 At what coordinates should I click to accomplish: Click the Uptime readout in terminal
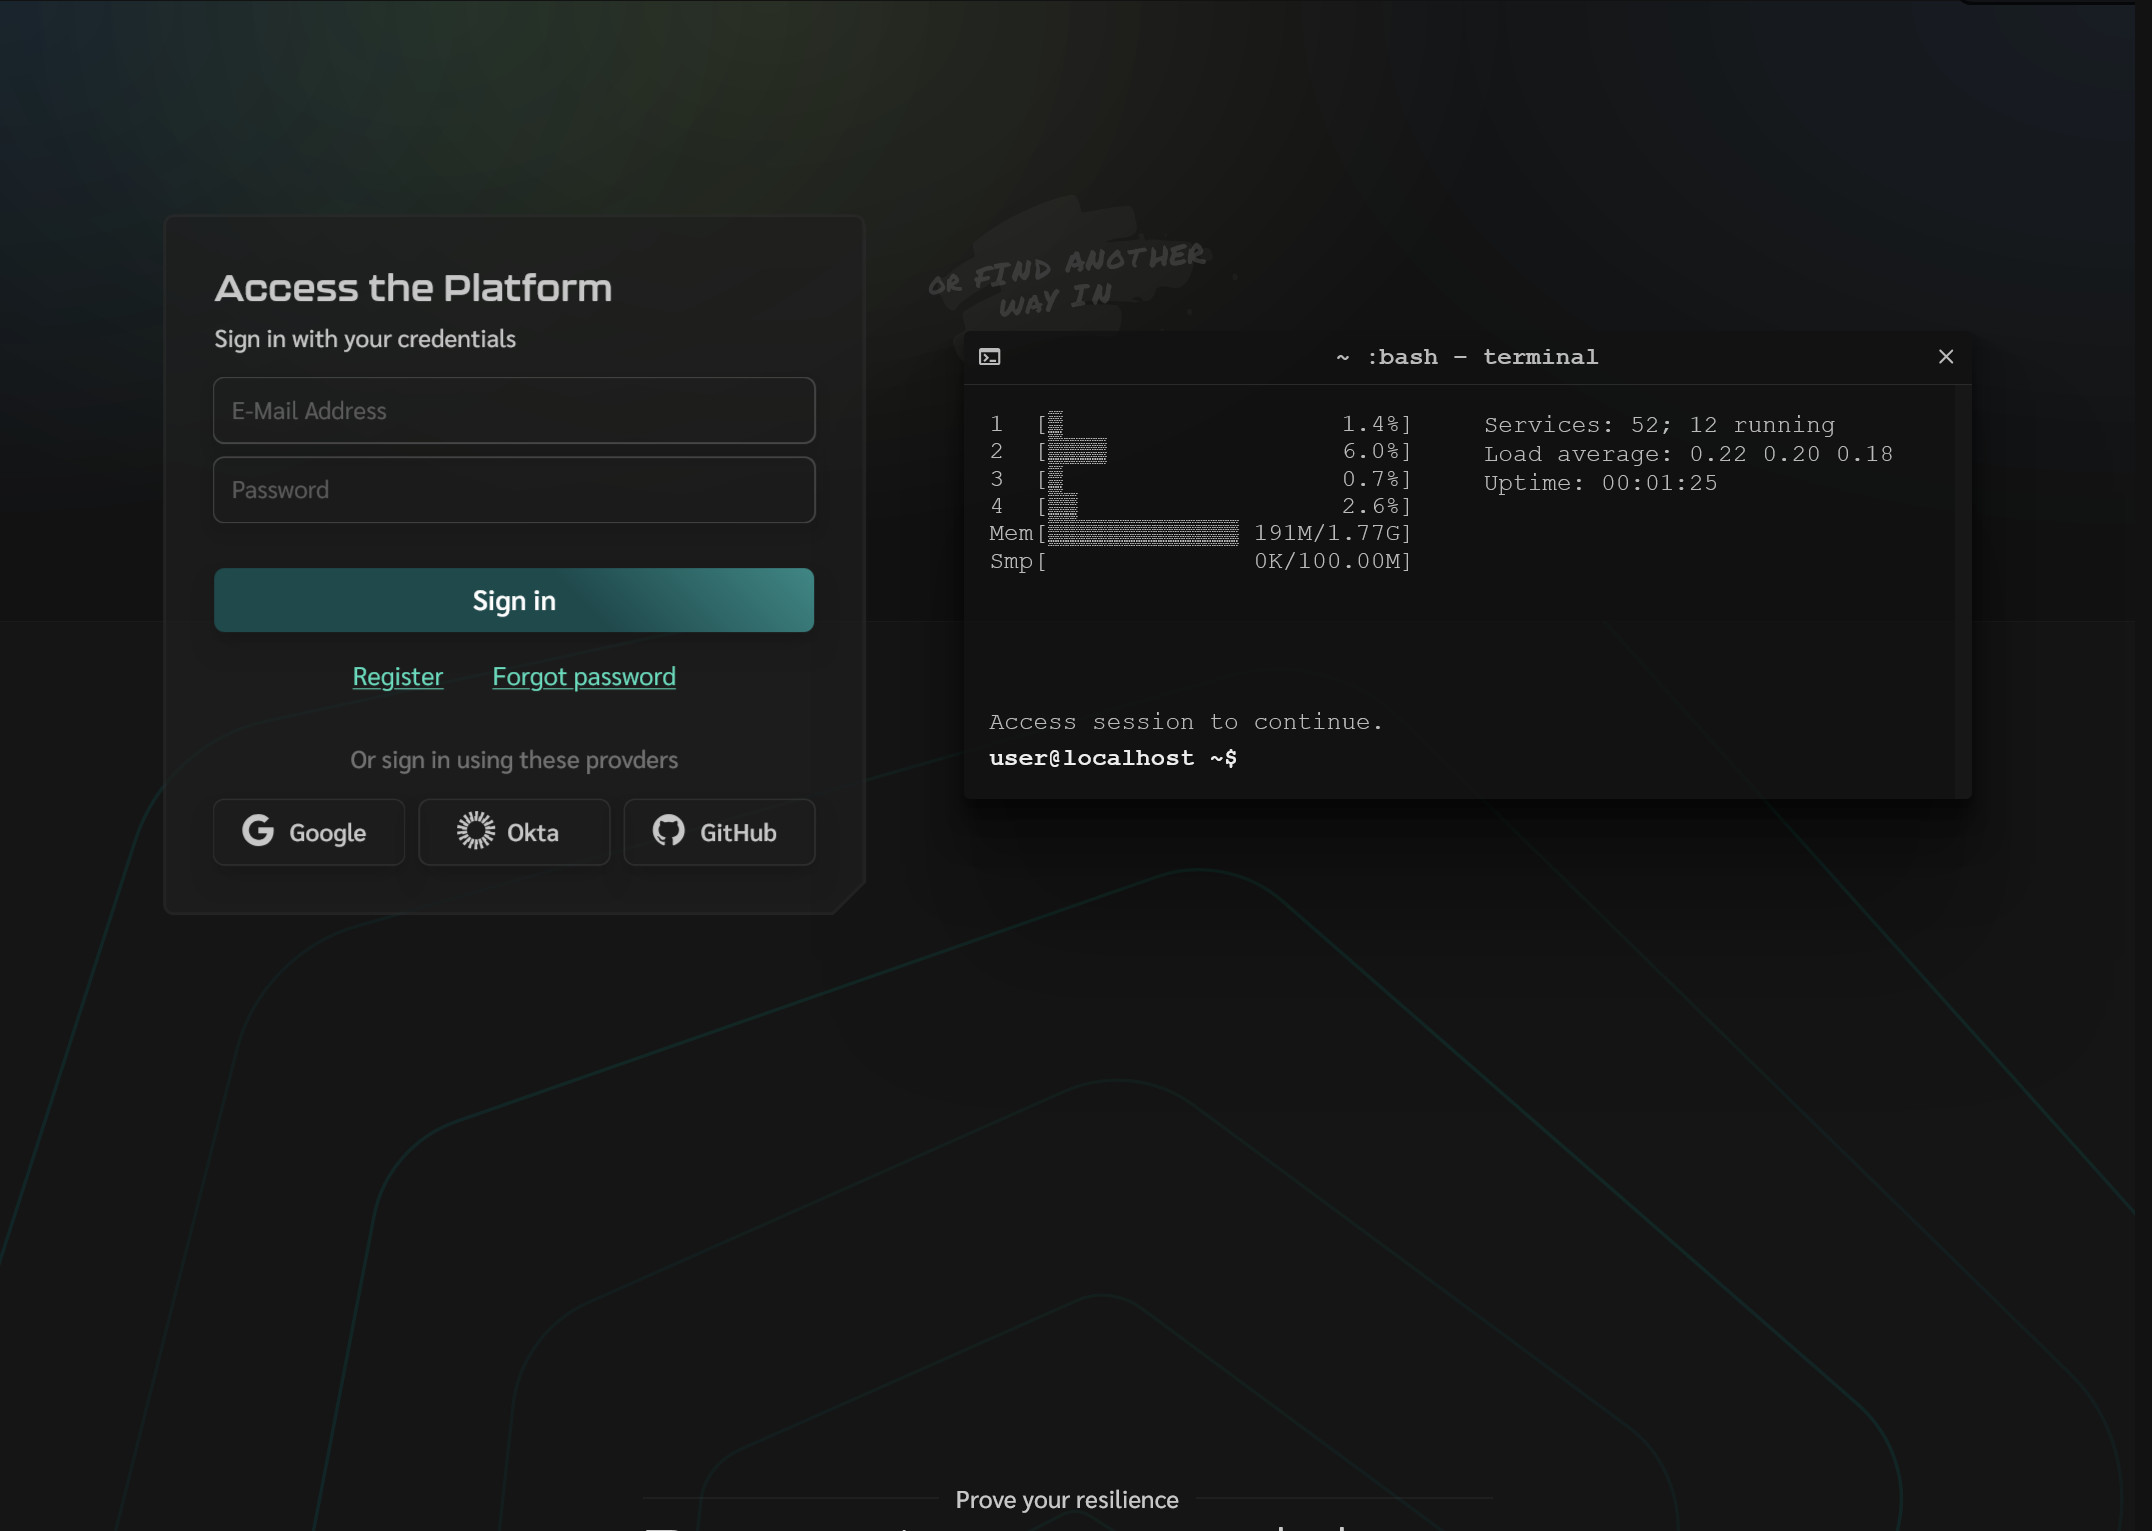tap(1599, 483)
